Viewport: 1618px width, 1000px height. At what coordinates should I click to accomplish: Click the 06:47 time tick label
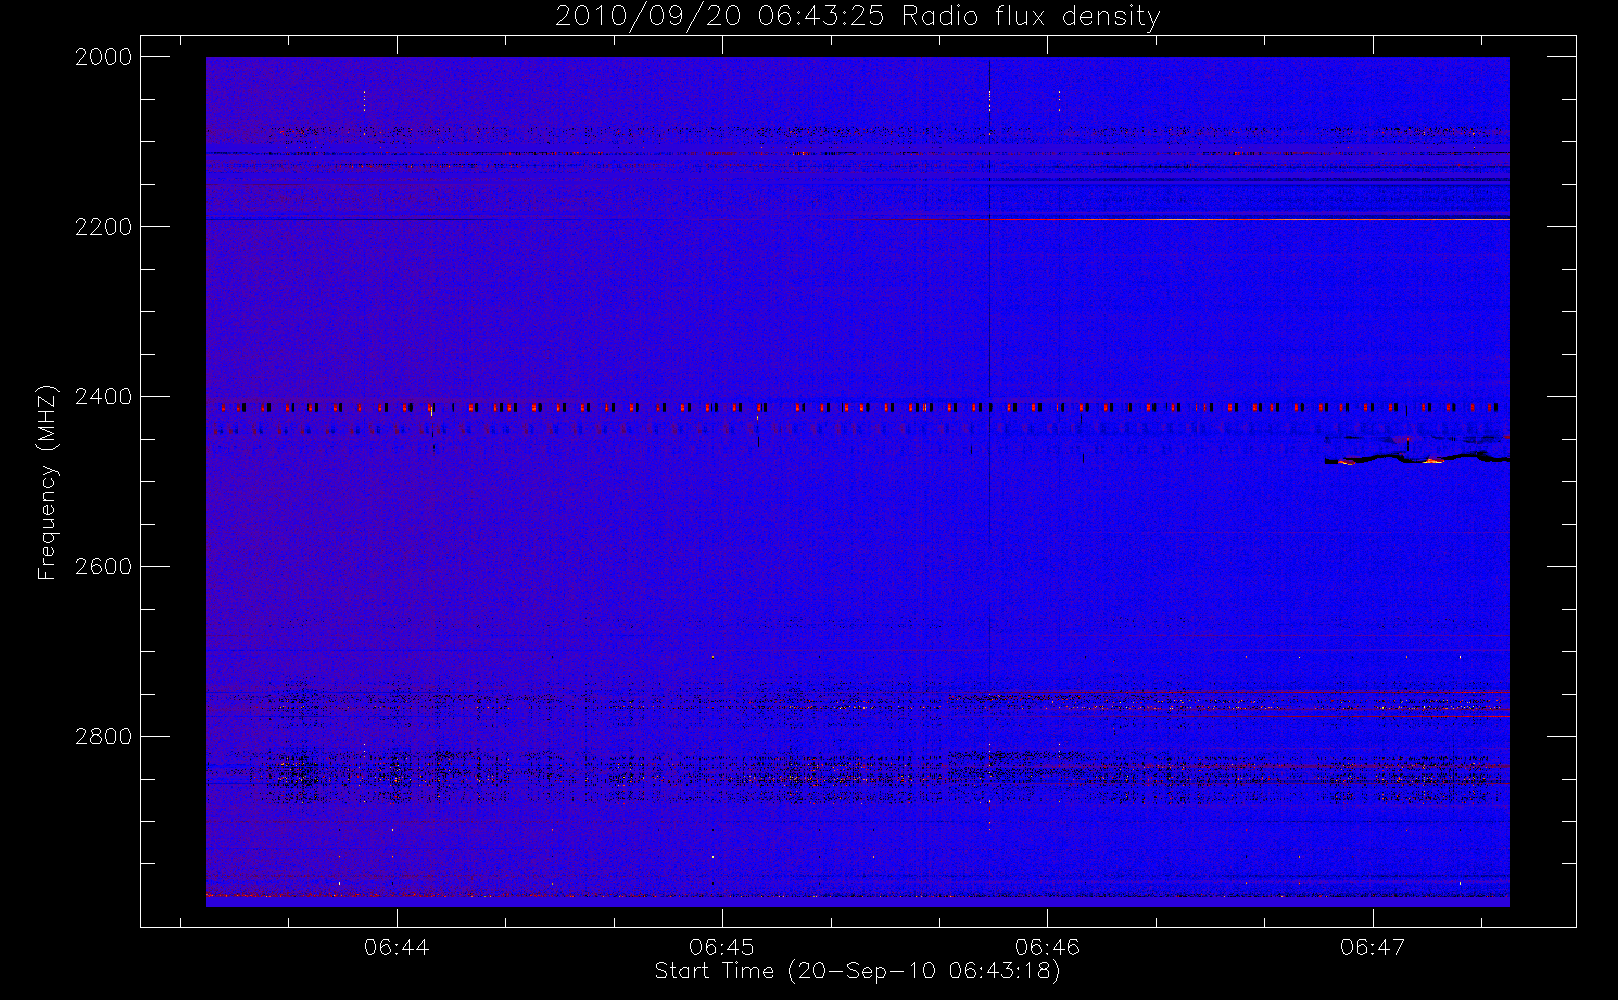tap(1372, 947)
